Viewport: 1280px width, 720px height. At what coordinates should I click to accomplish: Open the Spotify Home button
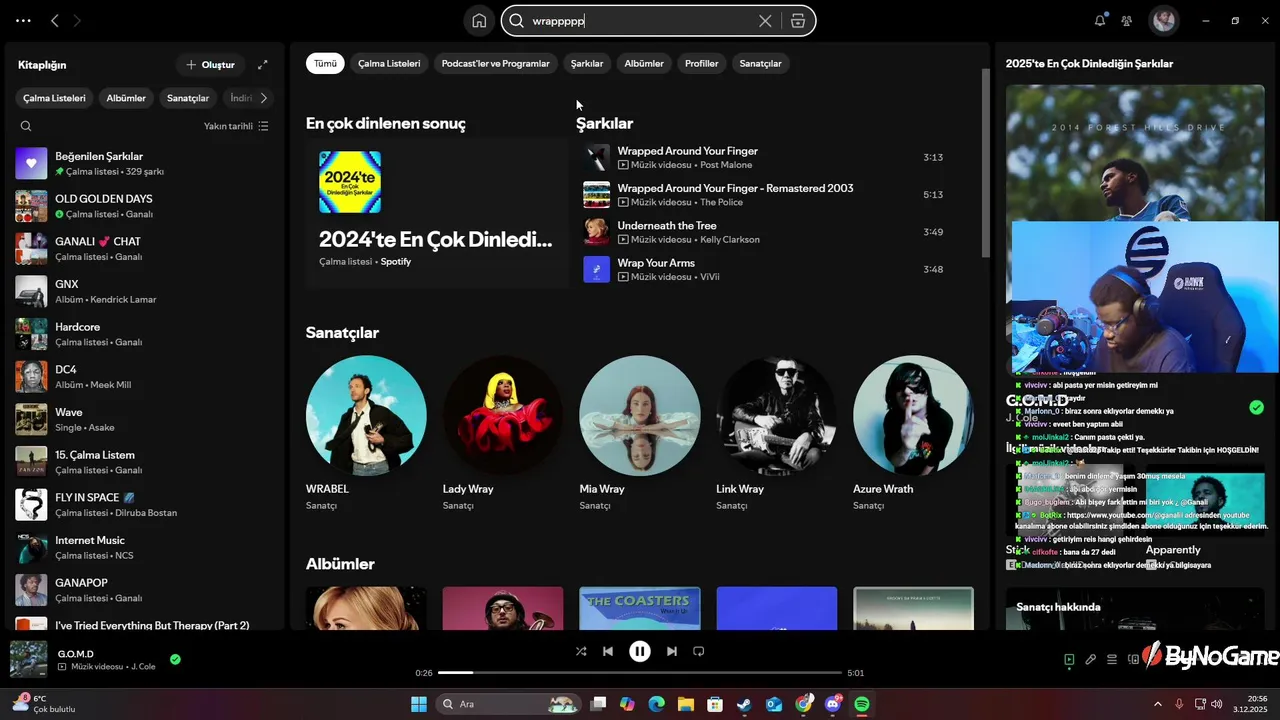tap(479, 20)
